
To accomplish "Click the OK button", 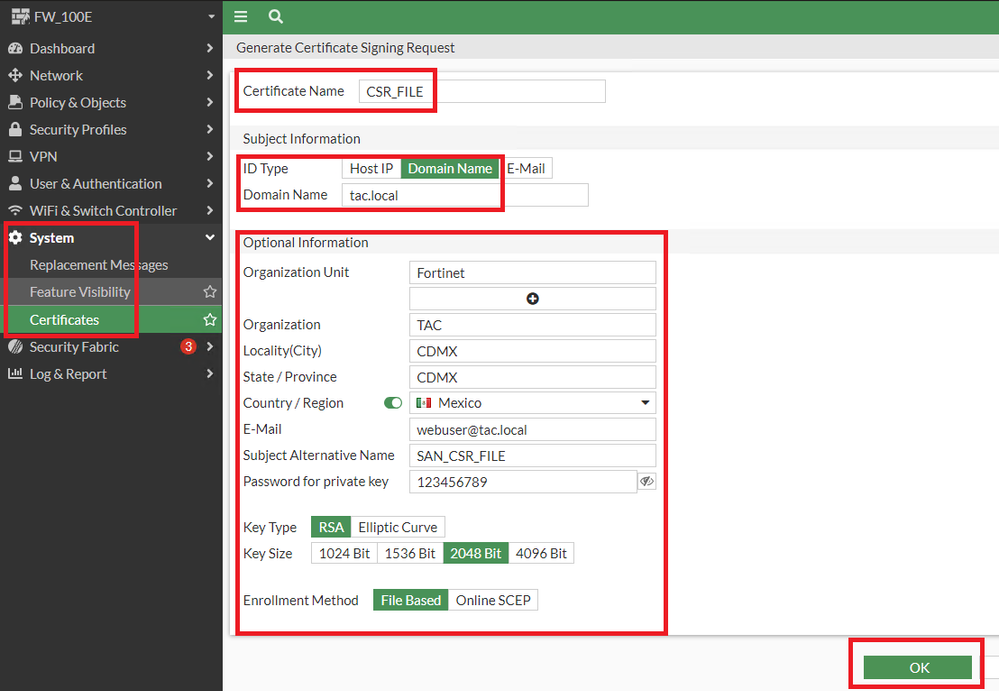I will pyautogui.click(x=917, y=668).
